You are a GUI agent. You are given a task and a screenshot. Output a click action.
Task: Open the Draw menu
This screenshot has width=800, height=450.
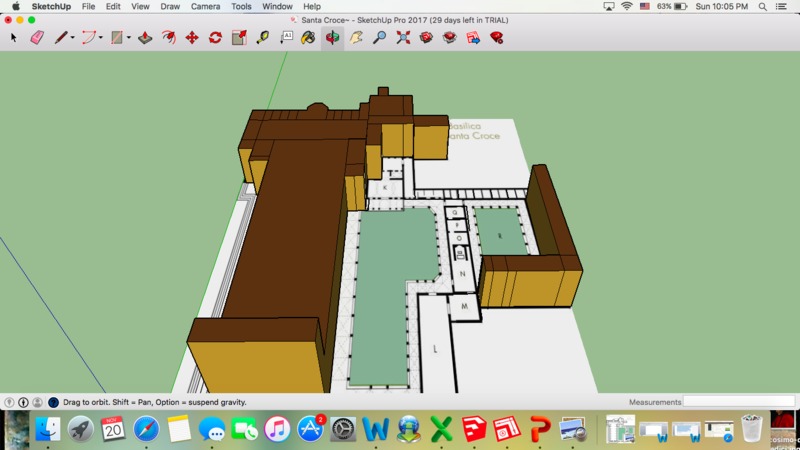pos(170,7)
